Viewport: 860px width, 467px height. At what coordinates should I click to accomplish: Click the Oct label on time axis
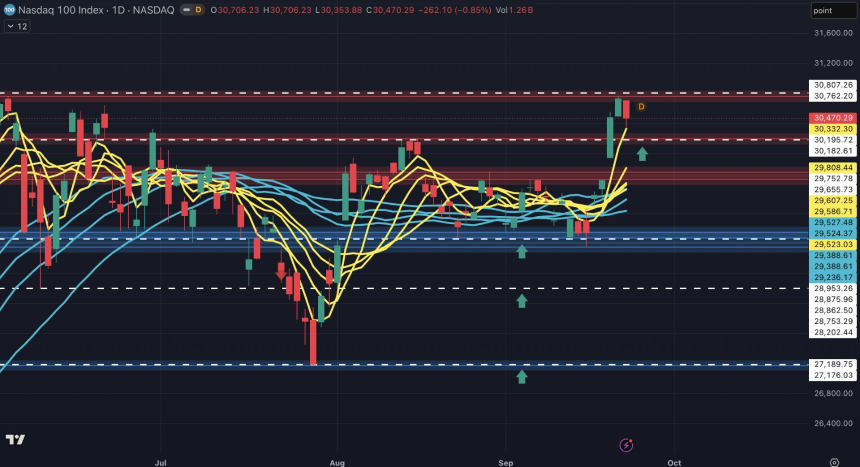[674, 463]
